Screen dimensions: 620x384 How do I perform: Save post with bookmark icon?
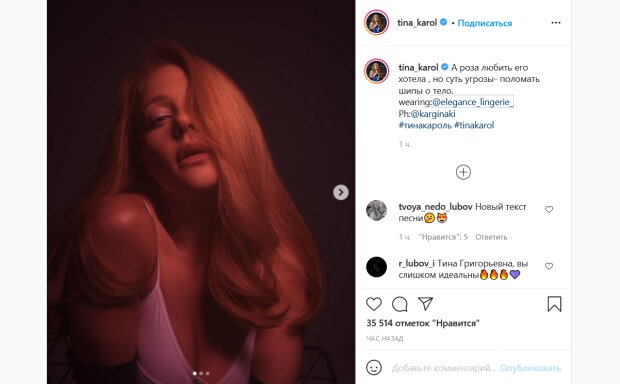coord(554,304)
